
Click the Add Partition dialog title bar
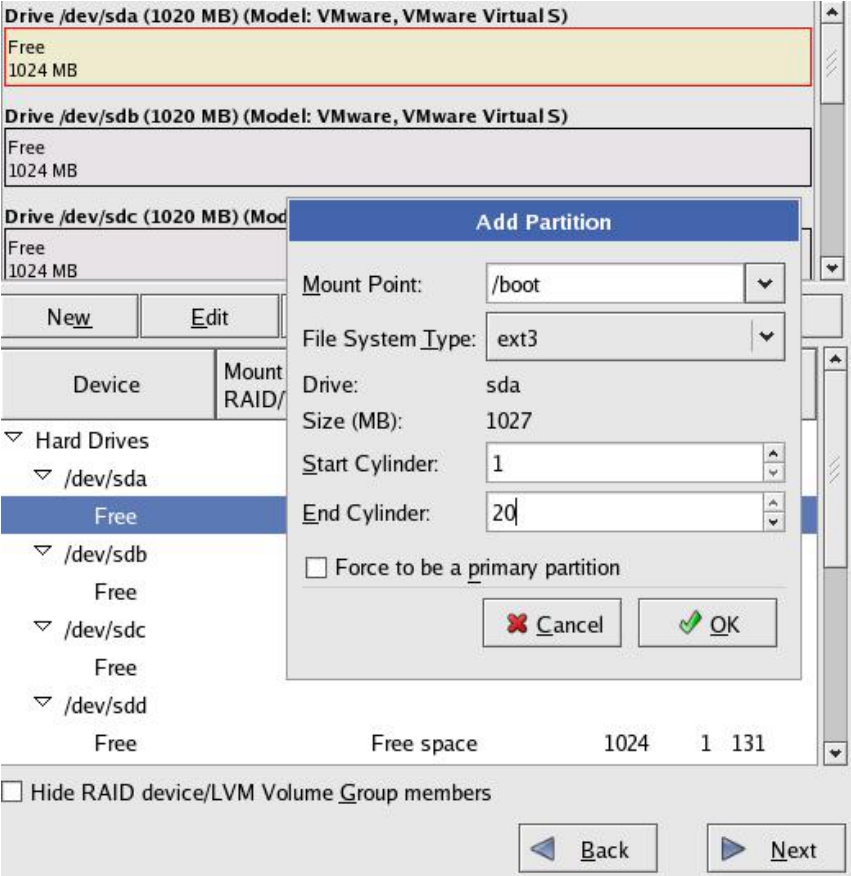pos(544,222)
